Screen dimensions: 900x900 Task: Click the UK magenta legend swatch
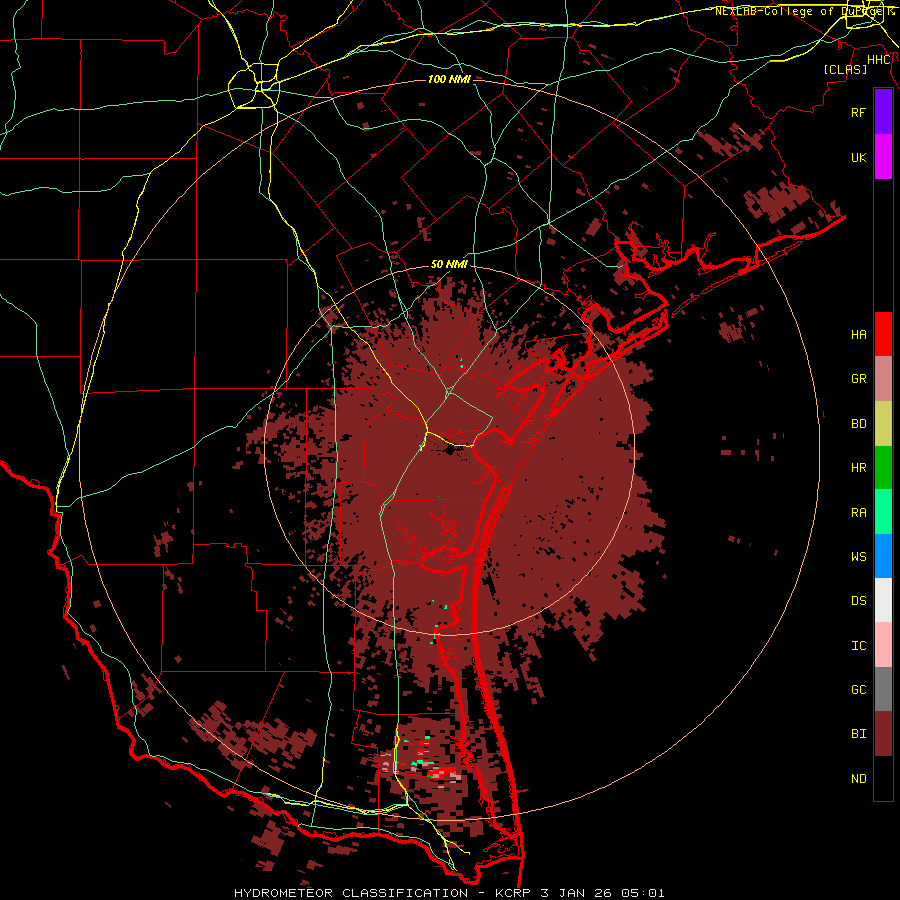point(883,157)
